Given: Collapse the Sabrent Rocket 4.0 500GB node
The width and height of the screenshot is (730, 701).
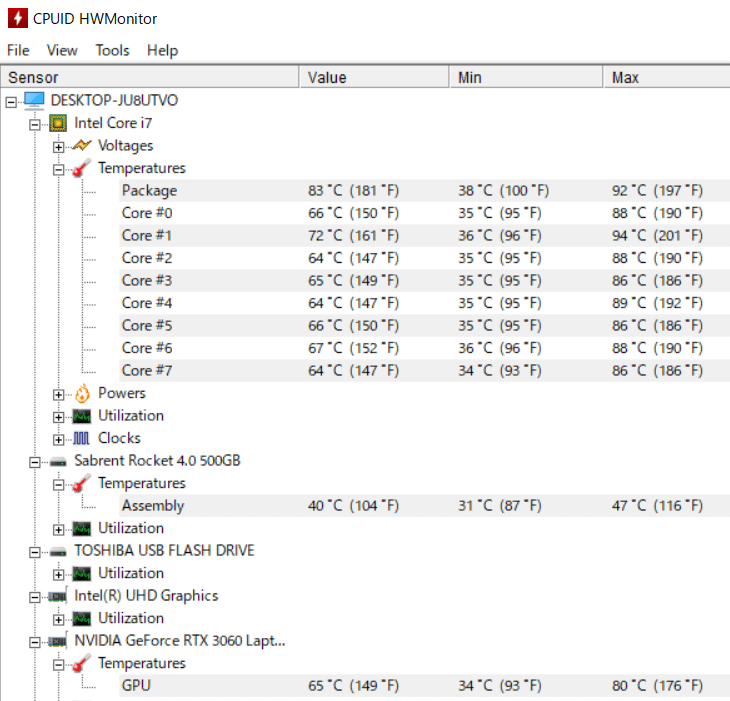Looking at the screenshot, I should (34, 462).
